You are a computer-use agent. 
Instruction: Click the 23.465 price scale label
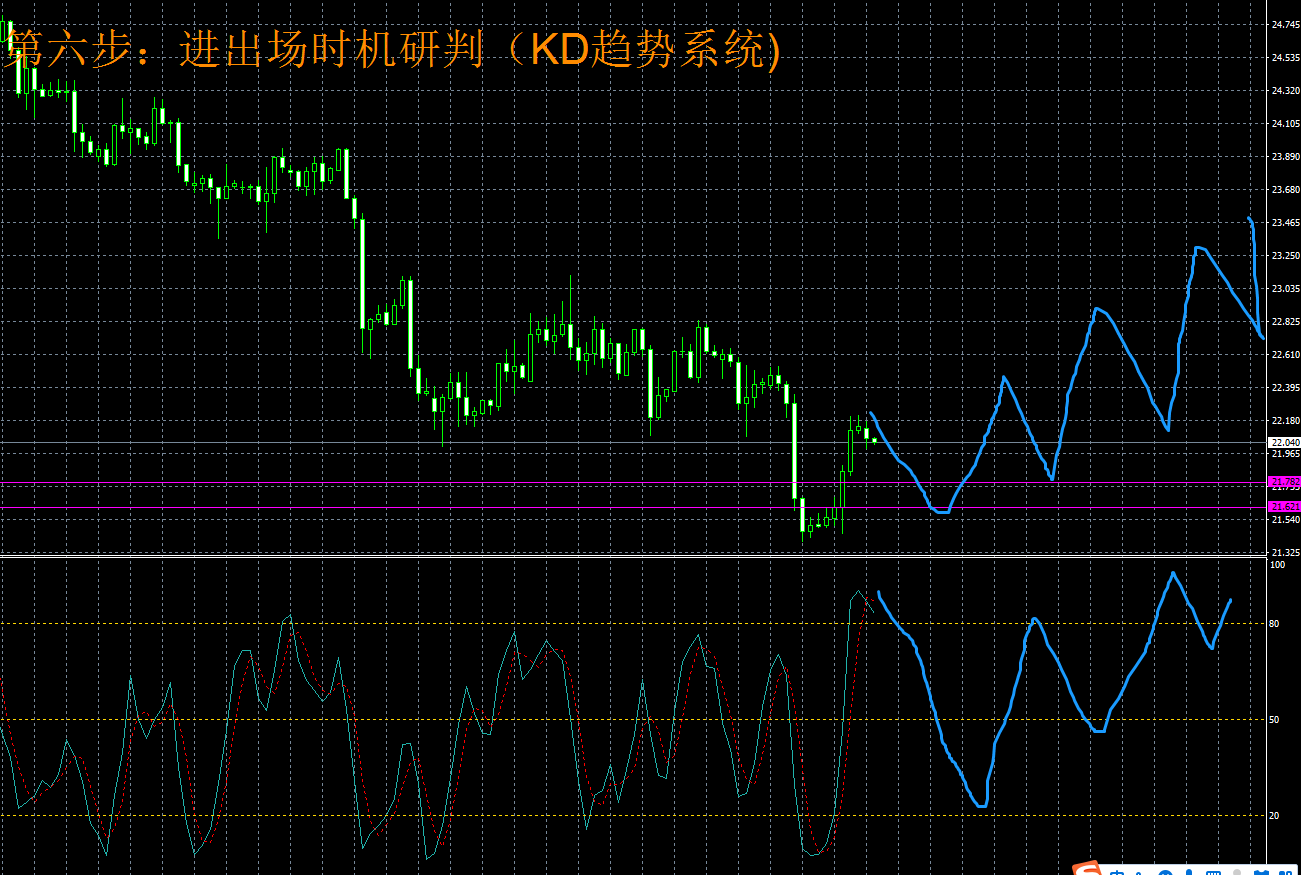[x=1283, y=223]
